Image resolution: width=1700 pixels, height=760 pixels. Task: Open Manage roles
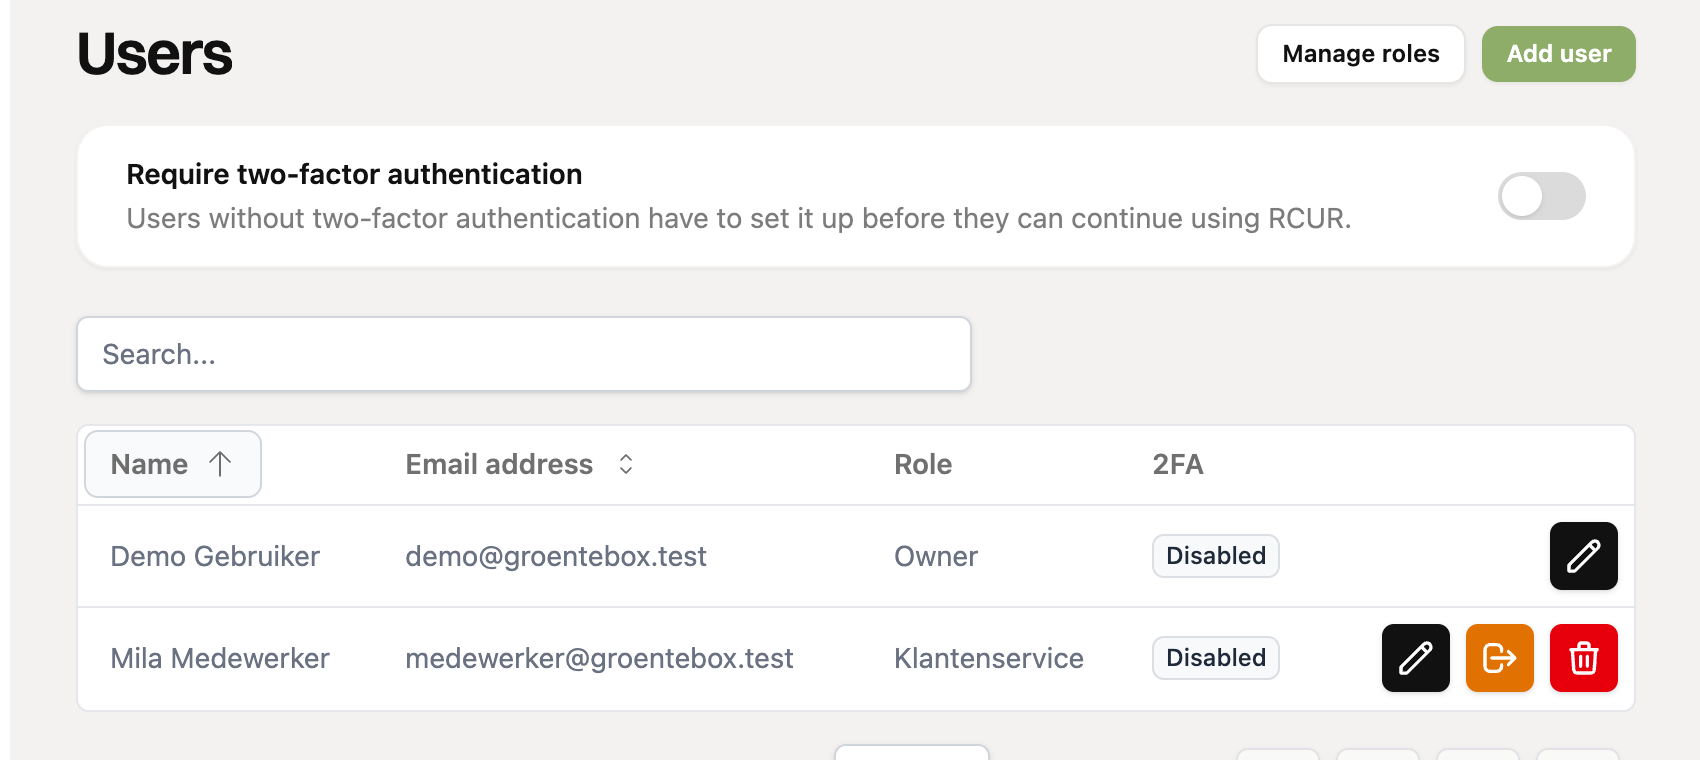point(1360,54)
